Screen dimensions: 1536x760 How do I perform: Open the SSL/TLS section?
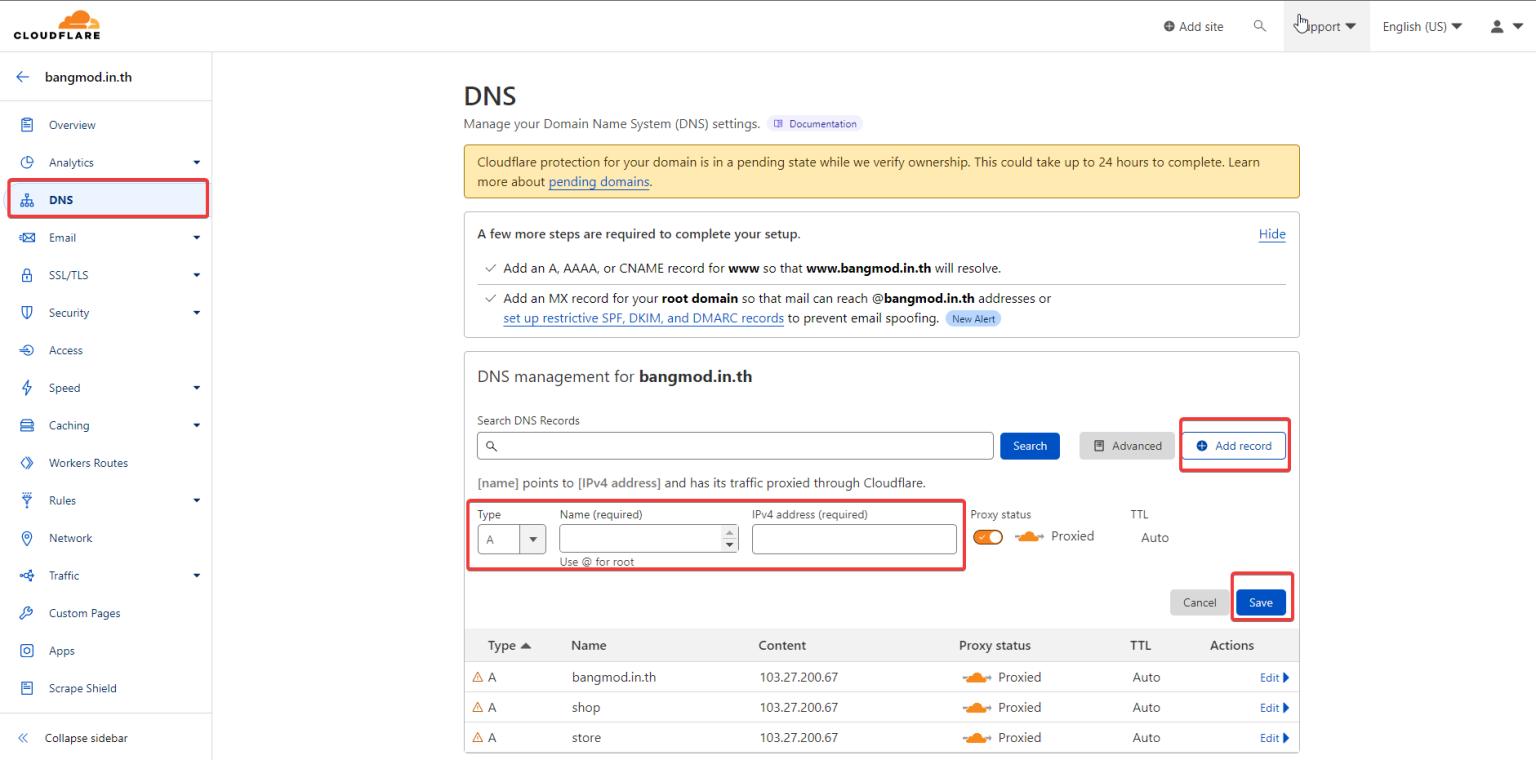pyautogui.click(x=70, y=275)
